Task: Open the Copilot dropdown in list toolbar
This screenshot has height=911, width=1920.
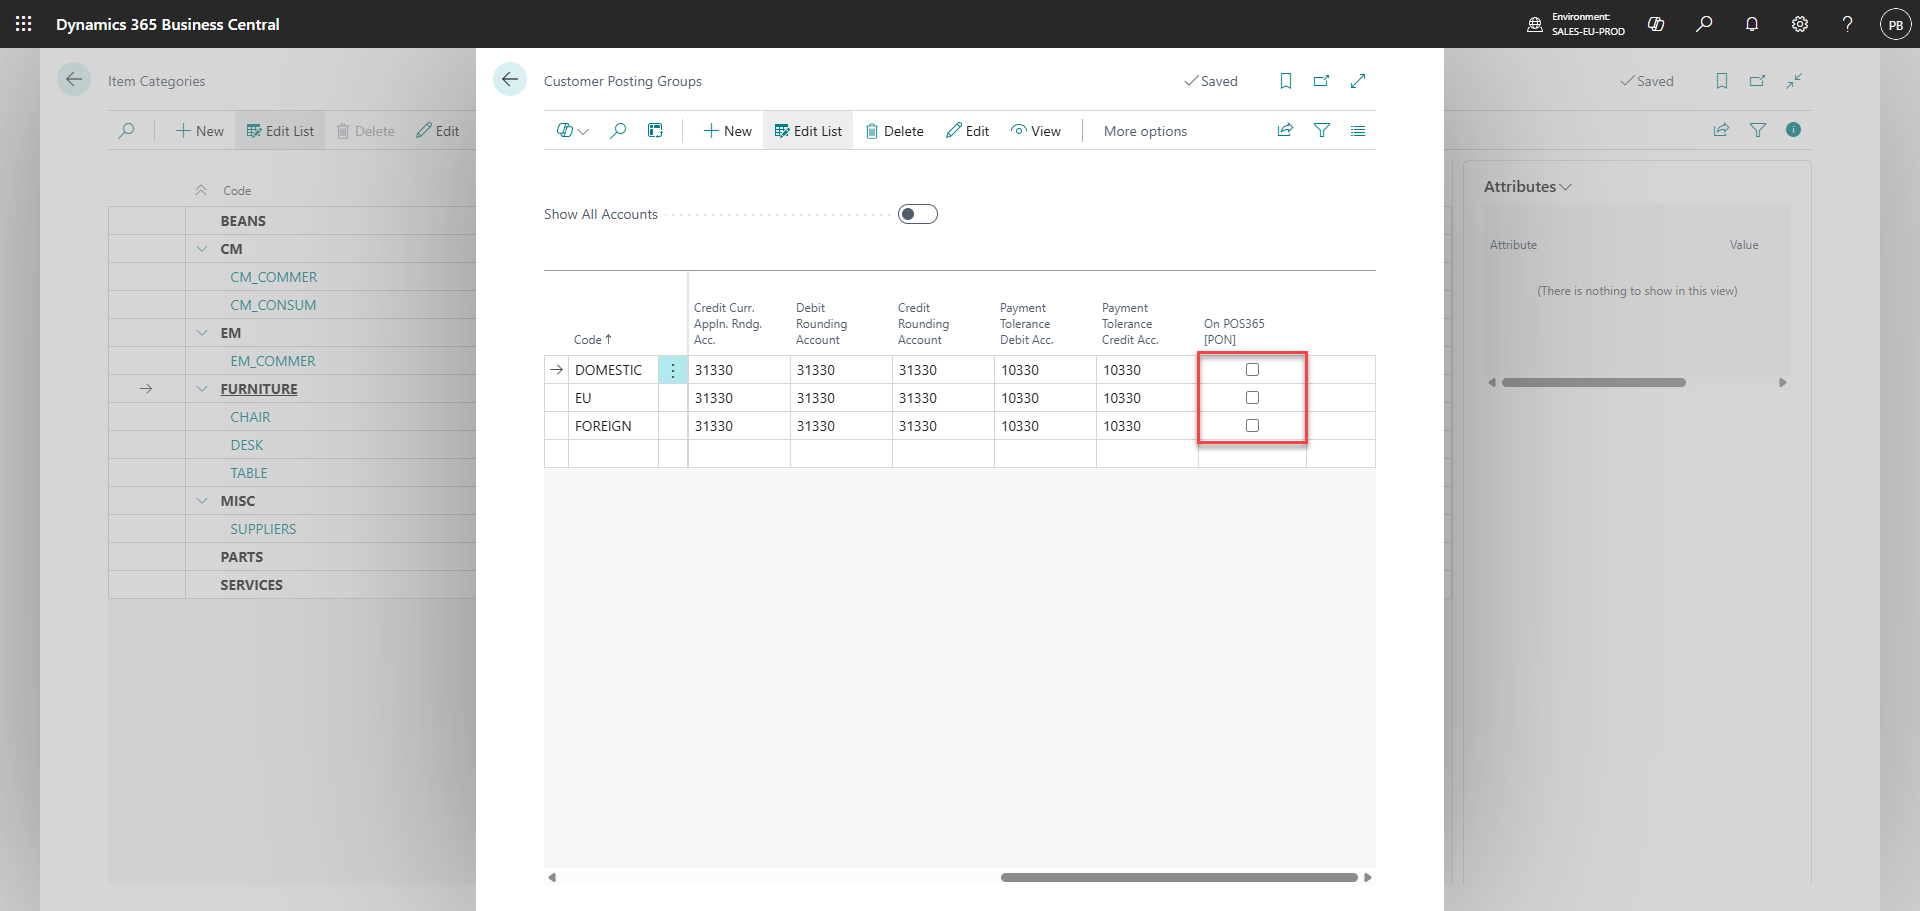Action: 573,131
